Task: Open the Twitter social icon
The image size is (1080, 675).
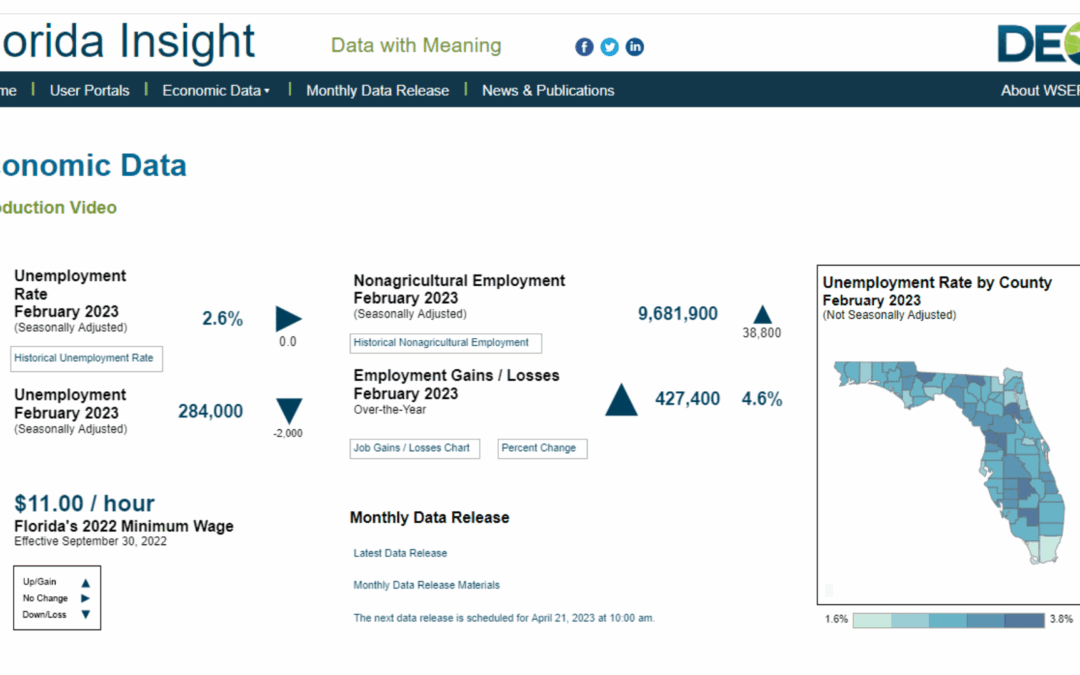Action: point(609,47)
